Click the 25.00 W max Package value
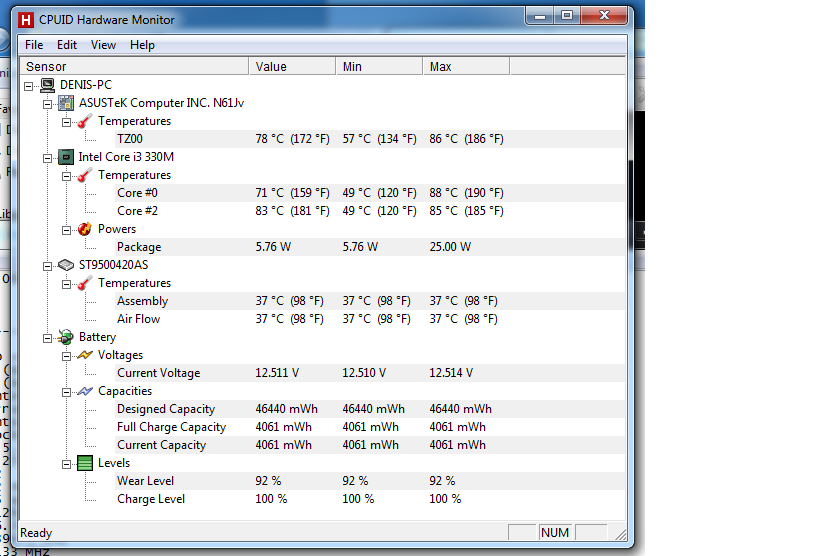Screen dimensions: 819x556 (450, 247)
